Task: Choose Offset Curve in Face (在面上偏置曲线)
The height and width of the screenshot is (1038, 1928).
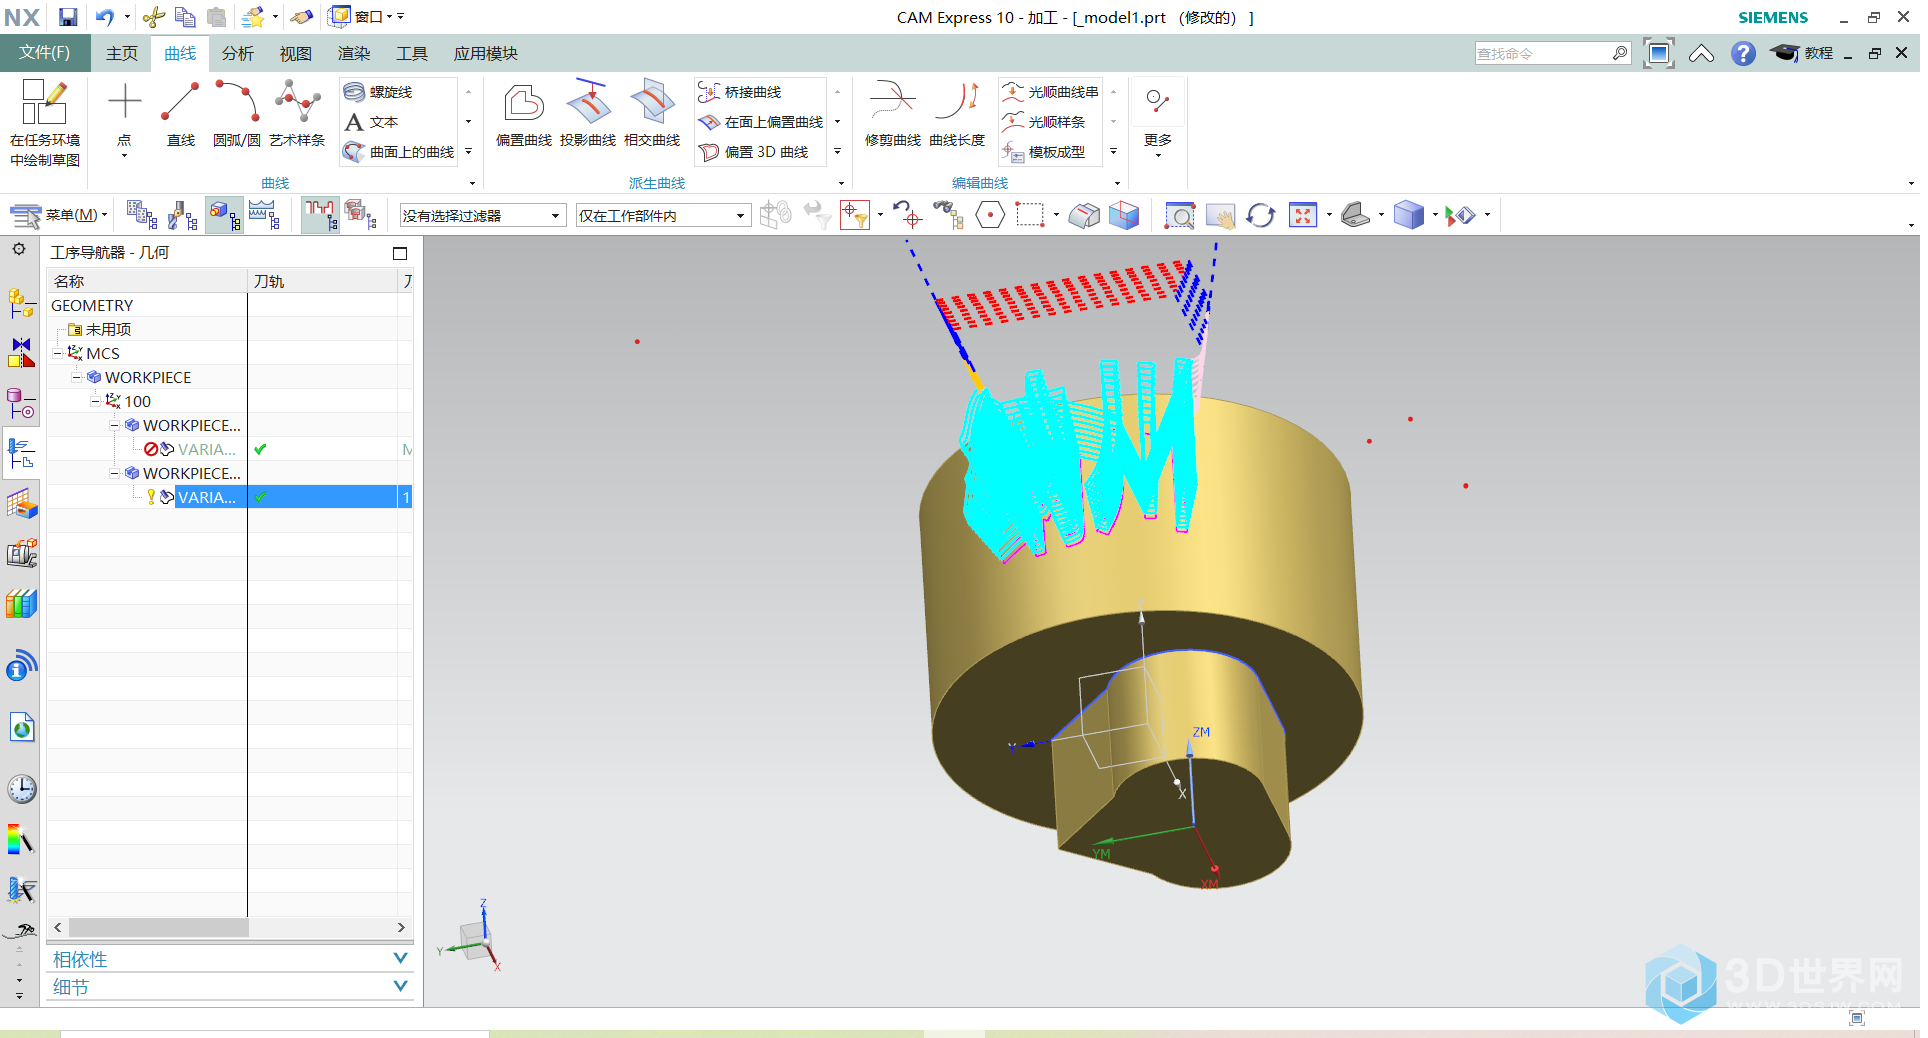Action: point(761,122)
